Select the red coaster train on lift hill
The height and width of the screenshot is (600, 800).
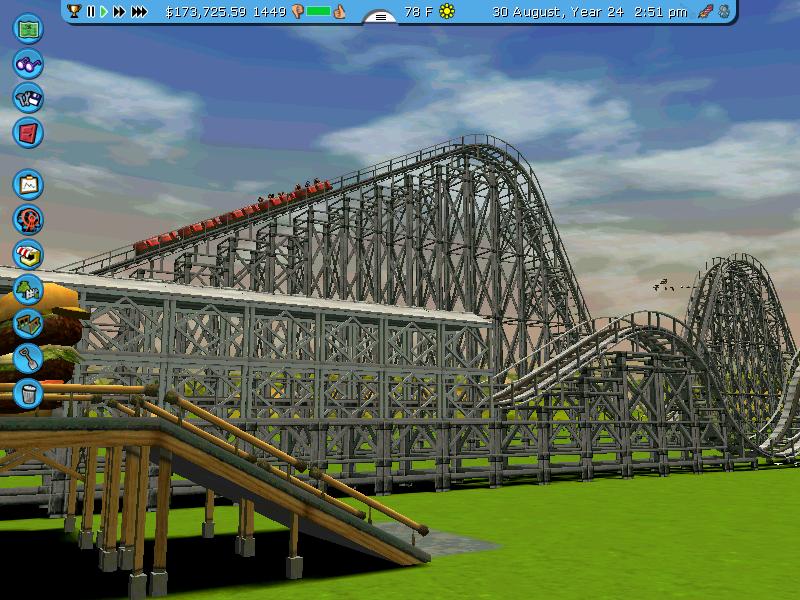pyautogui.click(x=232, y=216)
